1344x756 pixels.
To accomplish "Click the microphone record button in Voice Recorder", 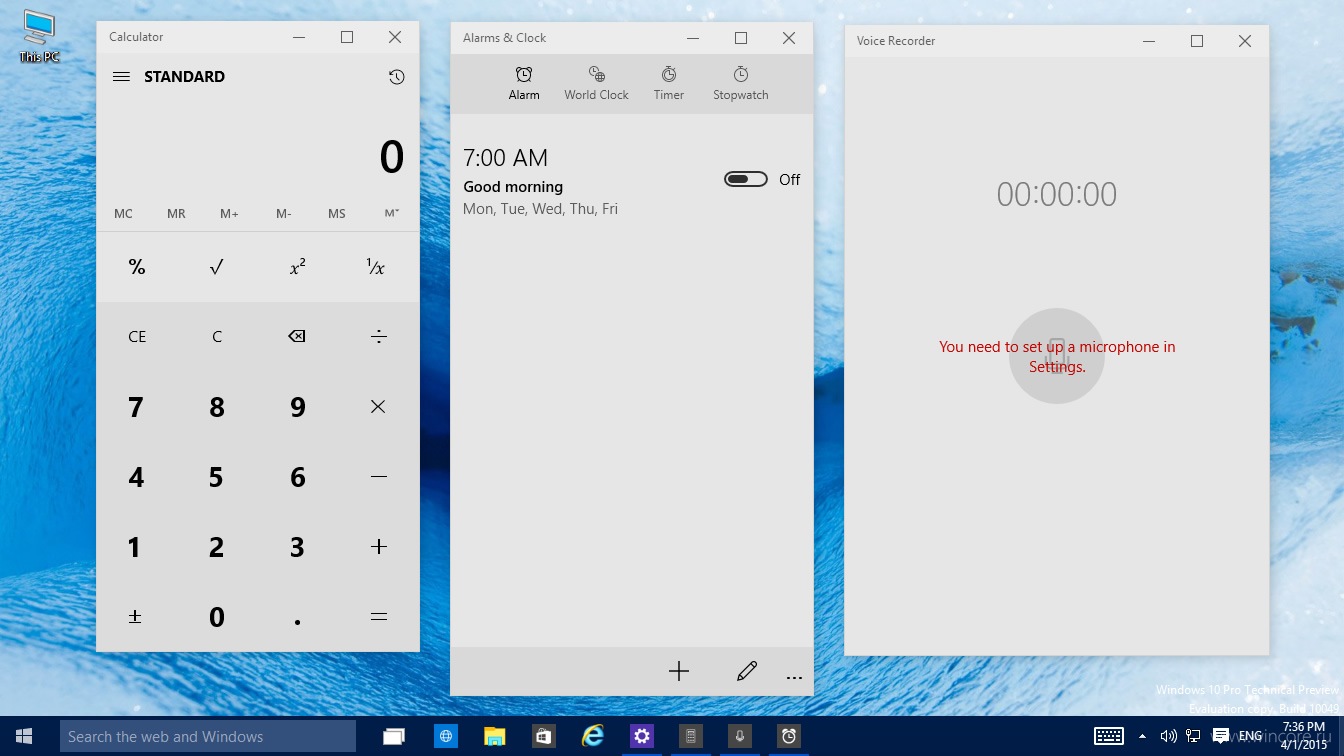I will click(1056, 356).
